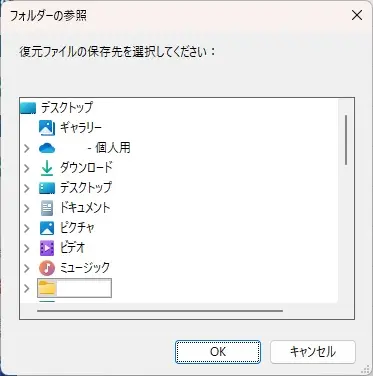Image resolution: width=373 pixels, height=376 pixels.
Task: Expand the ビデオ folder chevron
Action: point(27,248)
